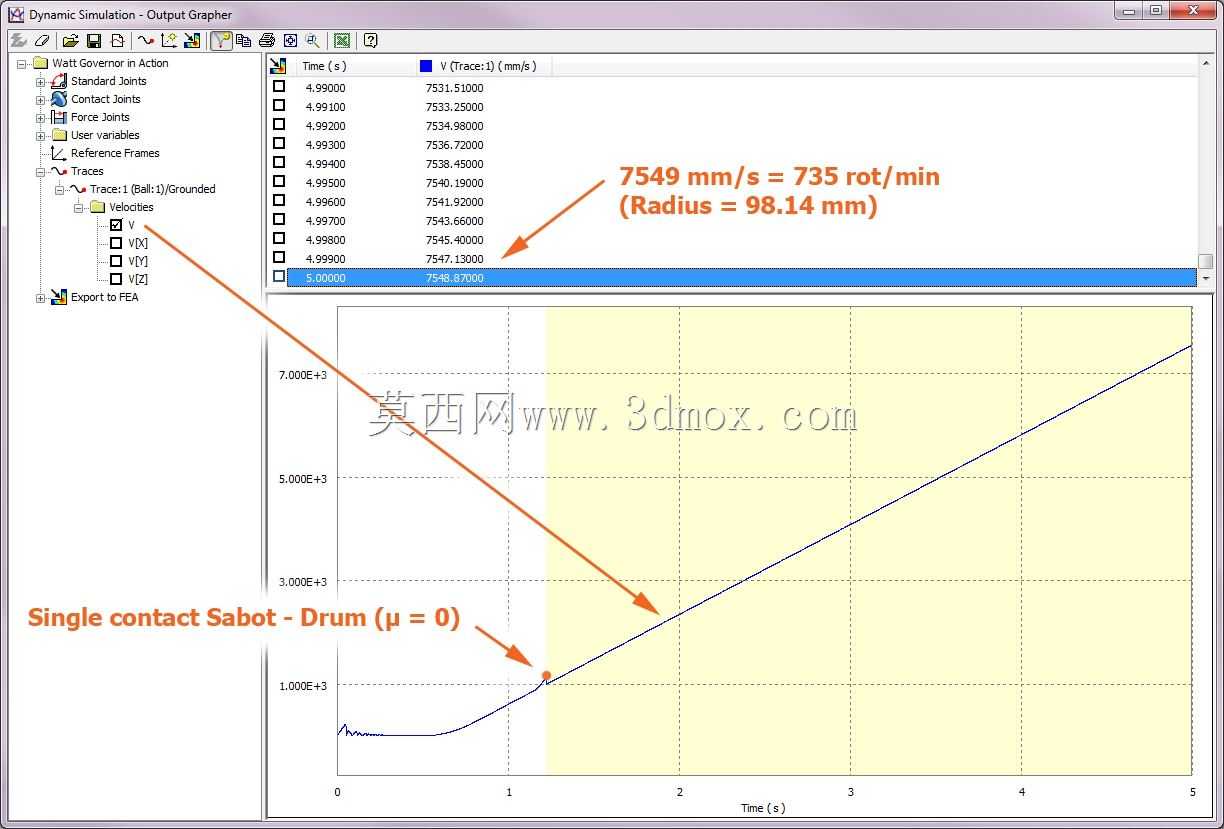Collapse the Trace:1 (Ball:1)/Grounded node
The width and height of the screenshot is (1224, 829).
pos(59,189)
